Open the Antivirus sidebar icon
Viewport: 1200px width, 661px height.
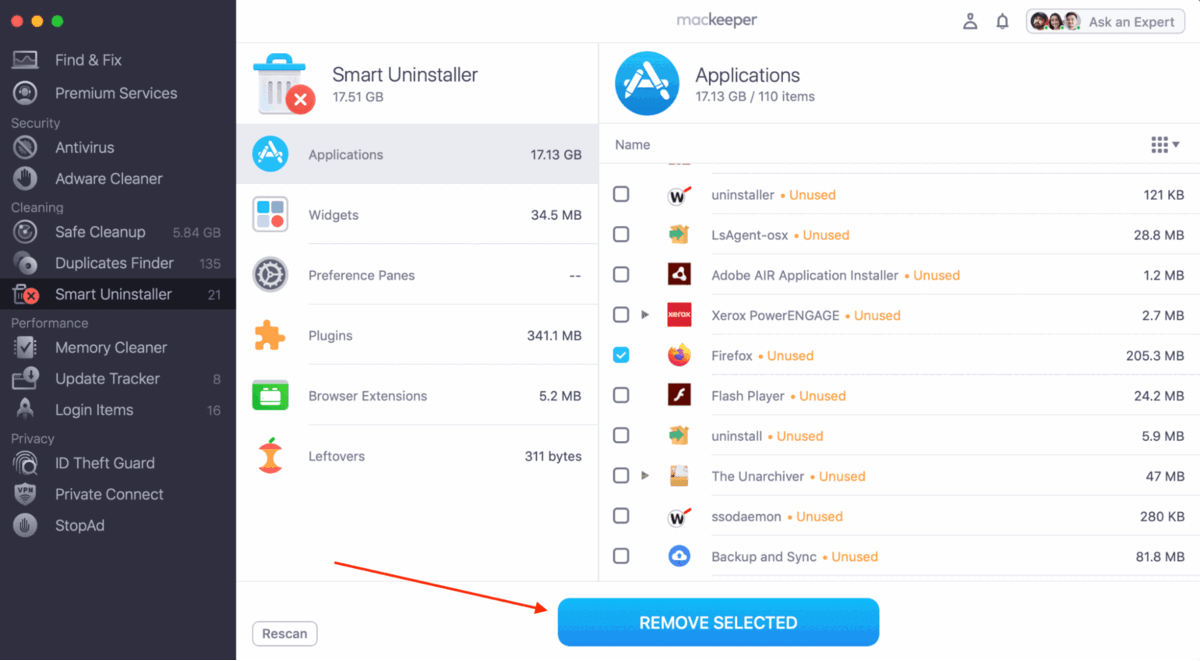[25, 147]
